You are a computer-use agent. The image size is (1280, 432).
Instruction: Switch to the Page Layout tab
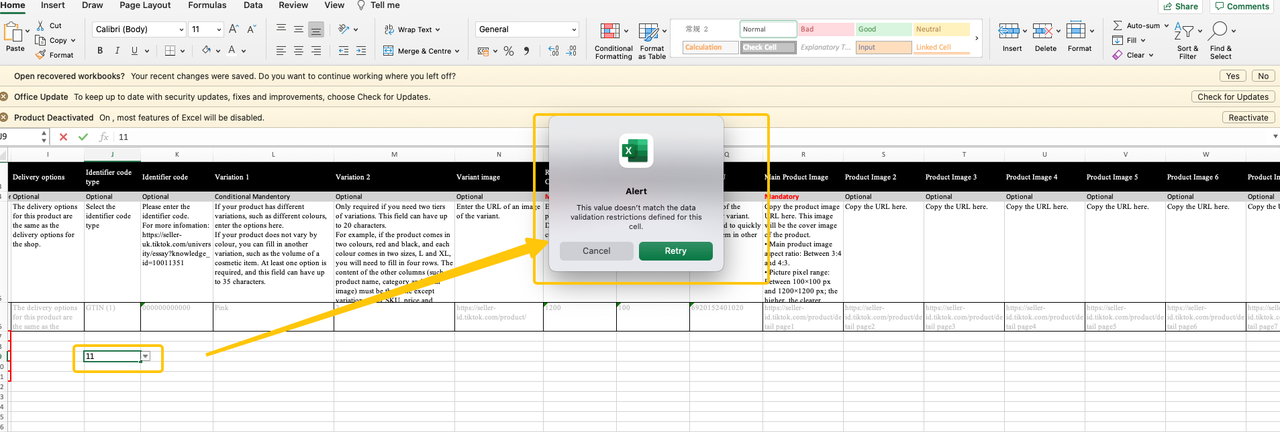point(144,5)
